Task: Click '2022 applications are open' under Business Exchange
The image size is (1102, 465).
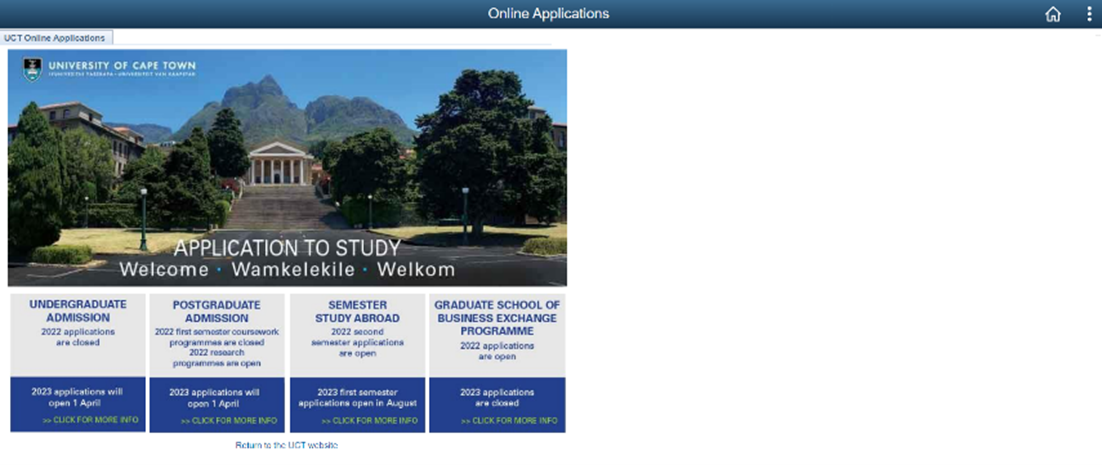Action: point(497,351)
